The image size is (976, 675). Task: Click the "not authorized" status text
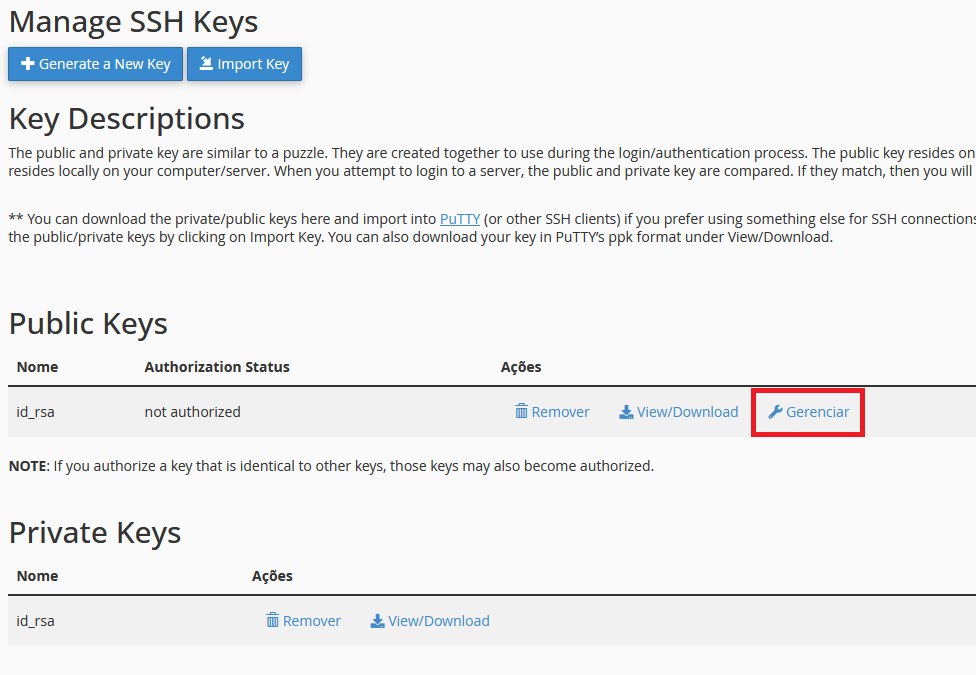pyautogui.click(x=192, y=412)
